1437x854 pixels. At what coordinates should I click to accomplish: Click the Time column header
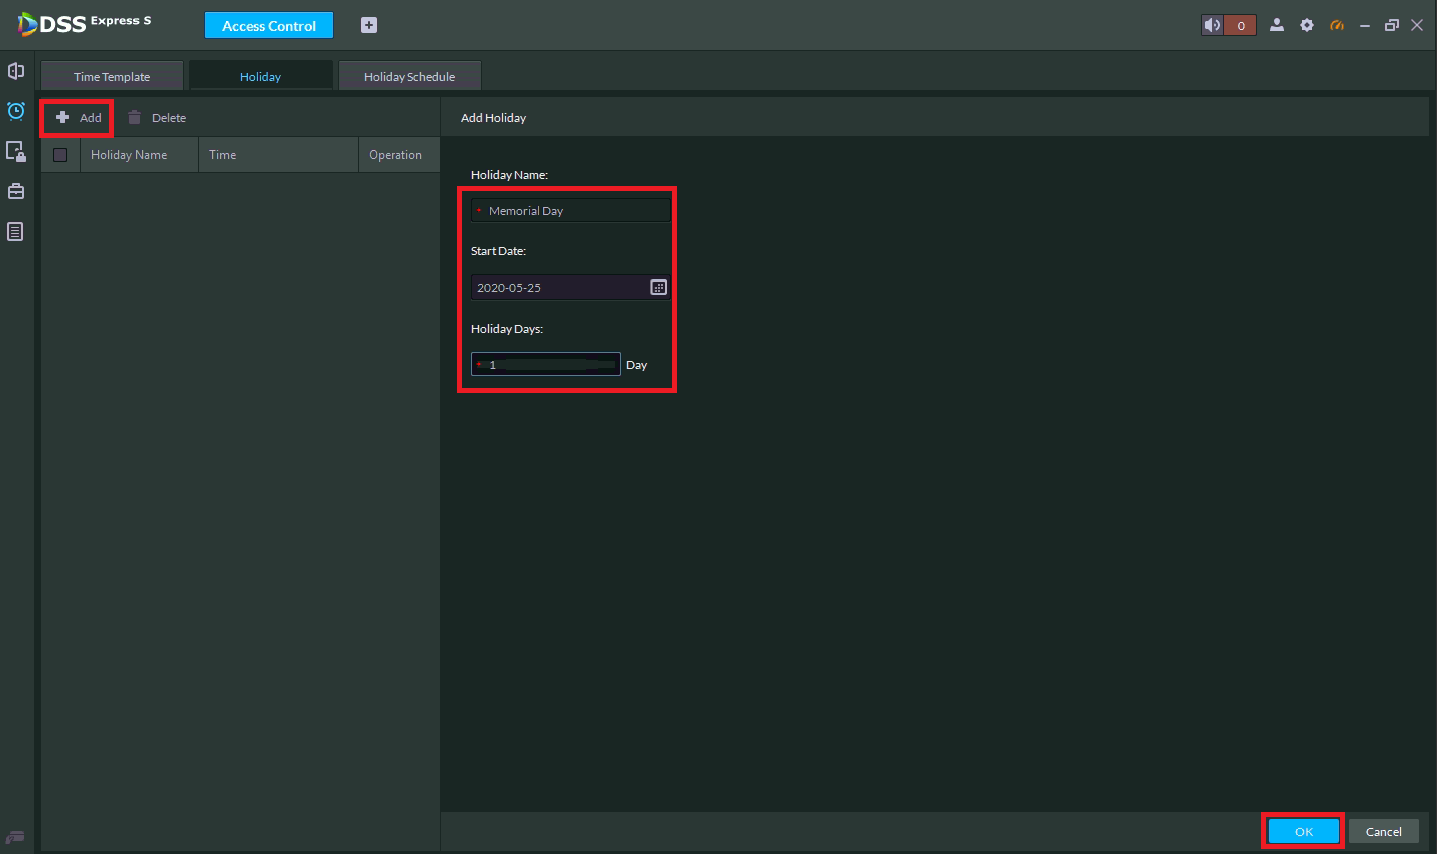point(278,155)
